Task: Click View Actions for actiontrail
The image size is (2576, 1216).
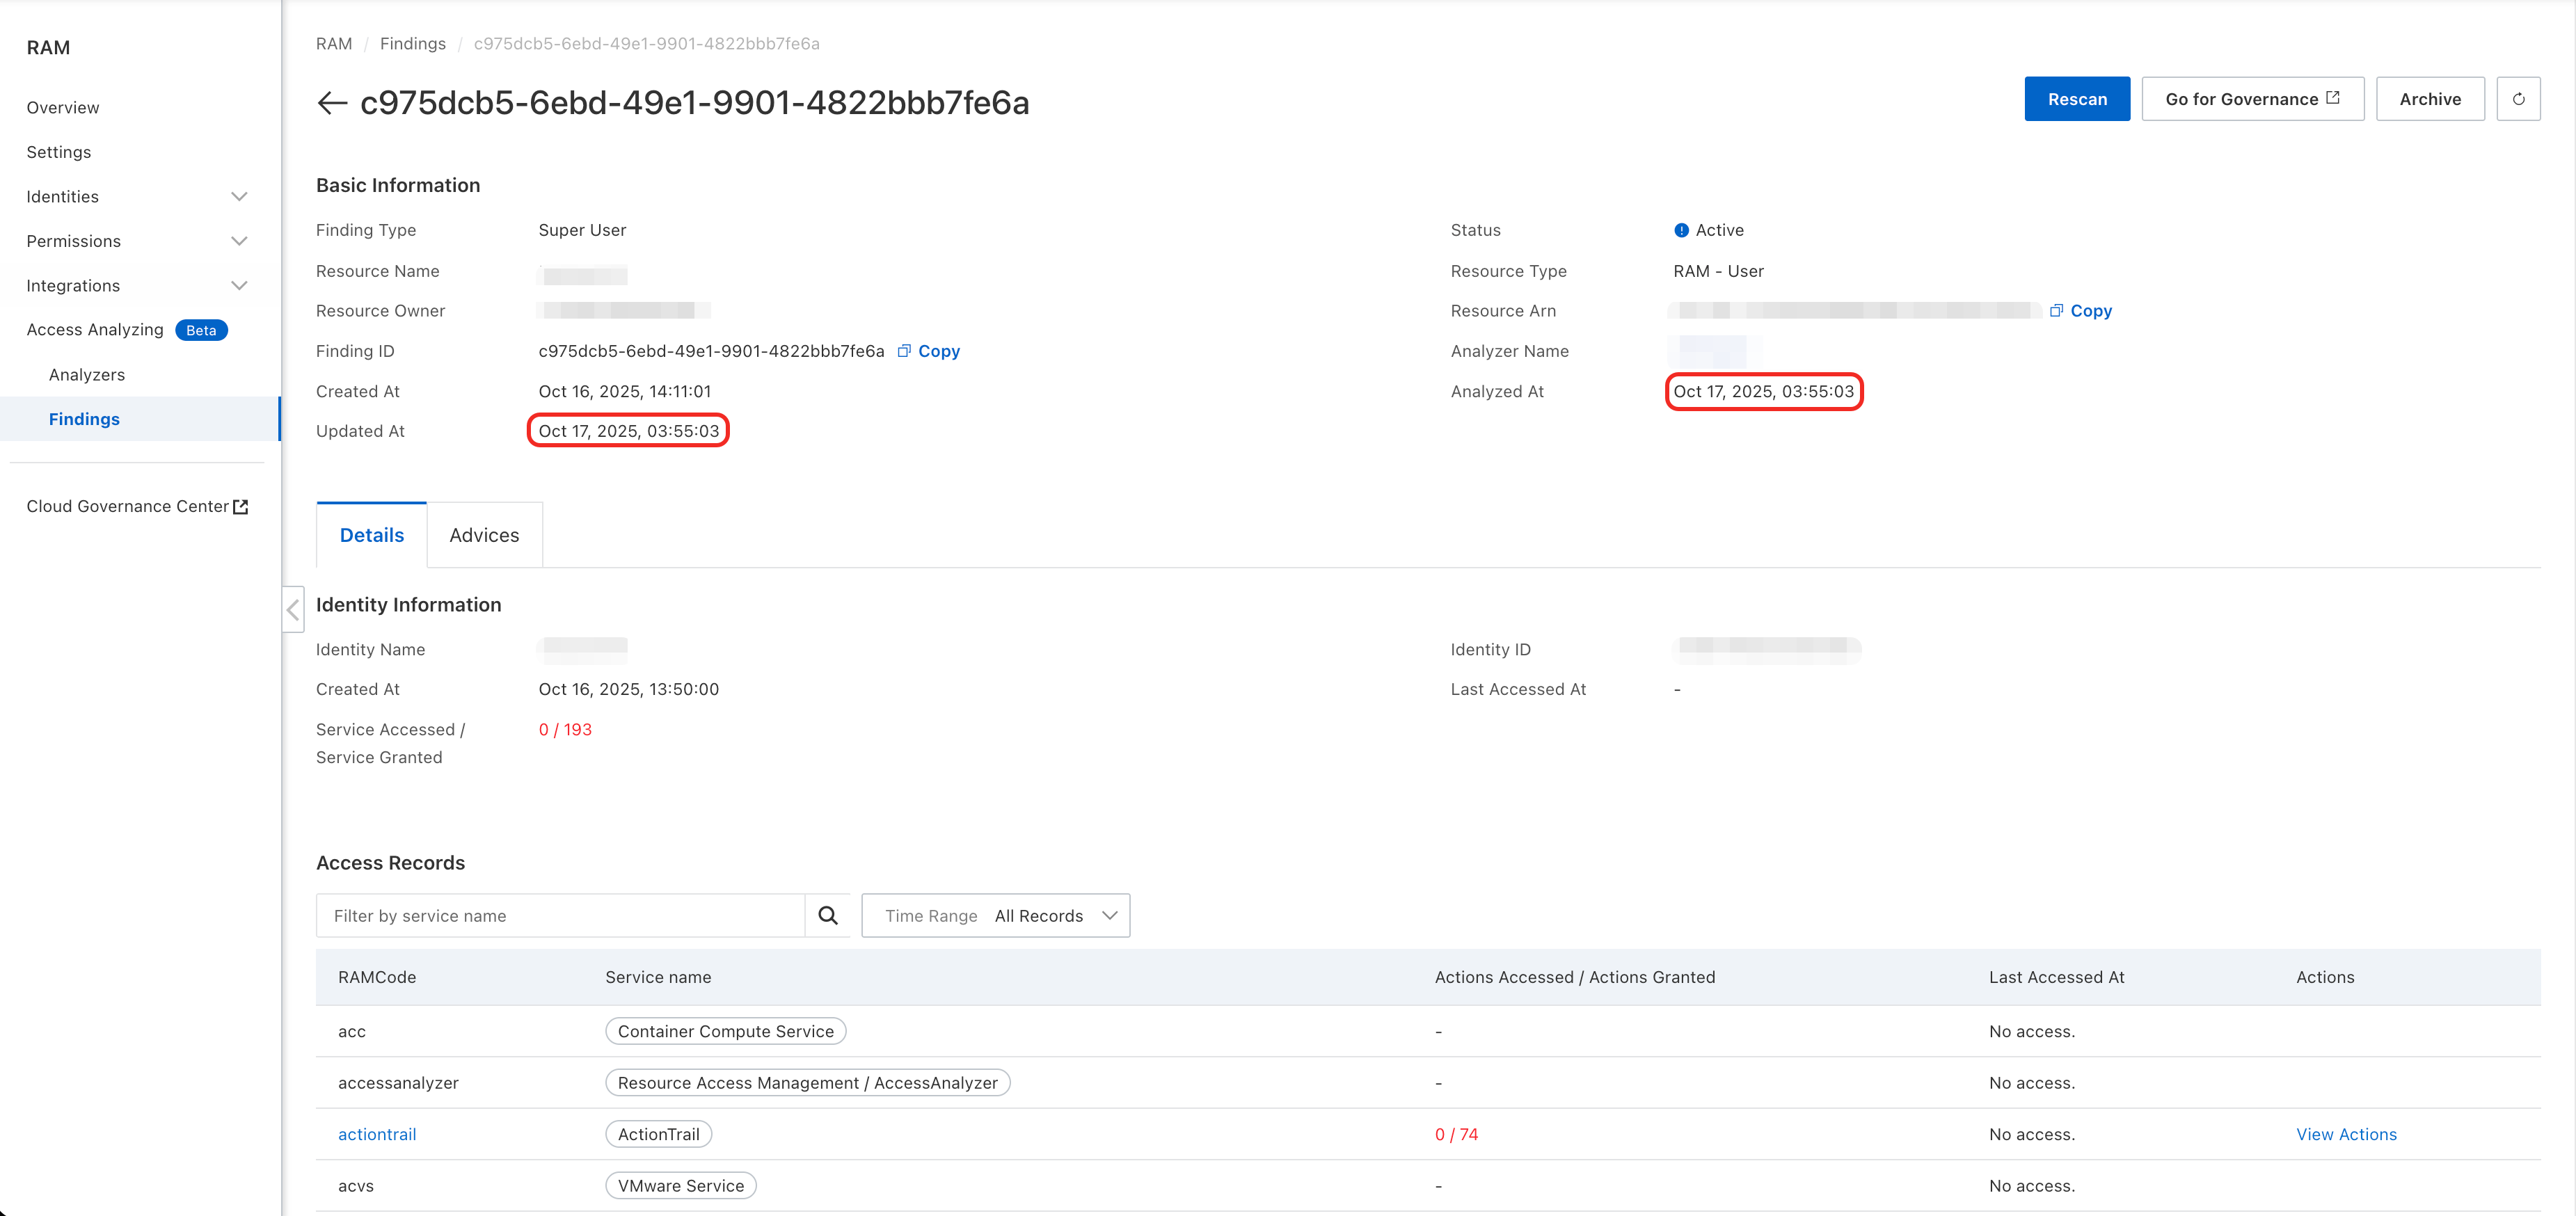Action: [x=2345, y=1134]
